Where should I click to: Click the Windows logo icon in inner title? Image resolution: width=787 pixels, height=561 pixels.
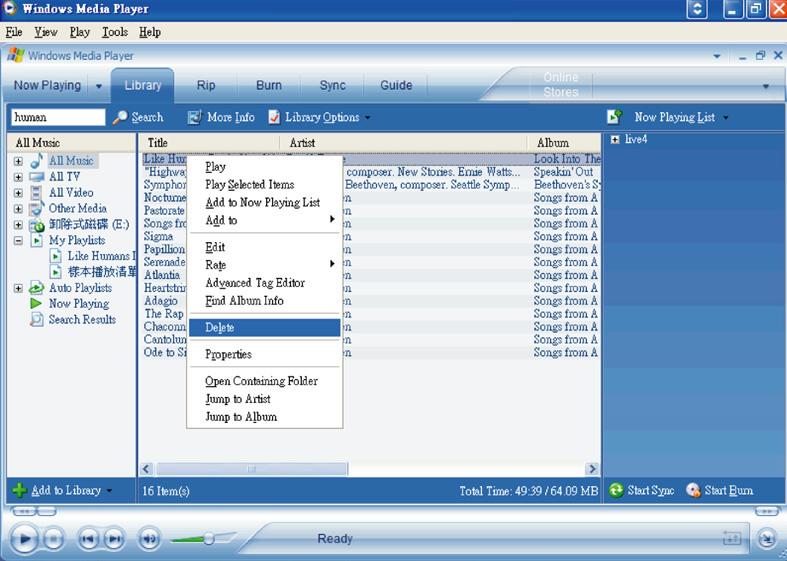pos(16,56)
